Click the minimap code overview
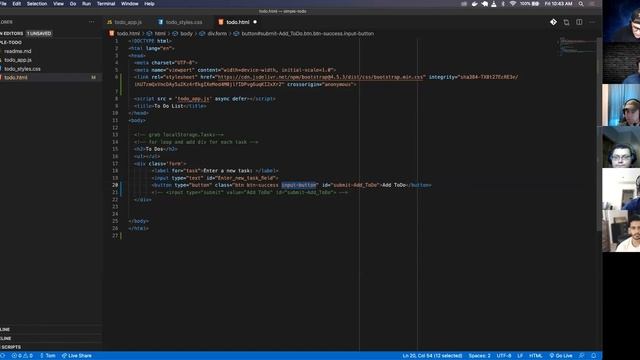Screen dimensions: 640x360 tap(578, 46)
